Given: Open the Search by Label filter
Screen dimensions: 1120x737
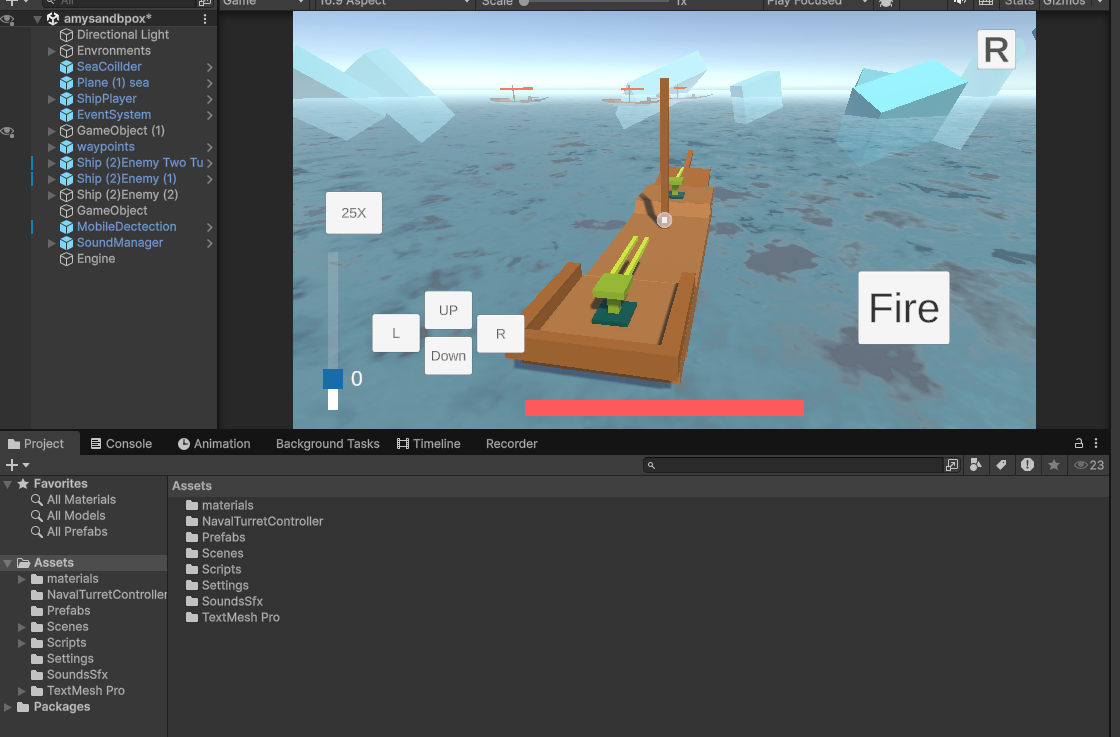Looking at the screenshot, I should [1001, 465].
